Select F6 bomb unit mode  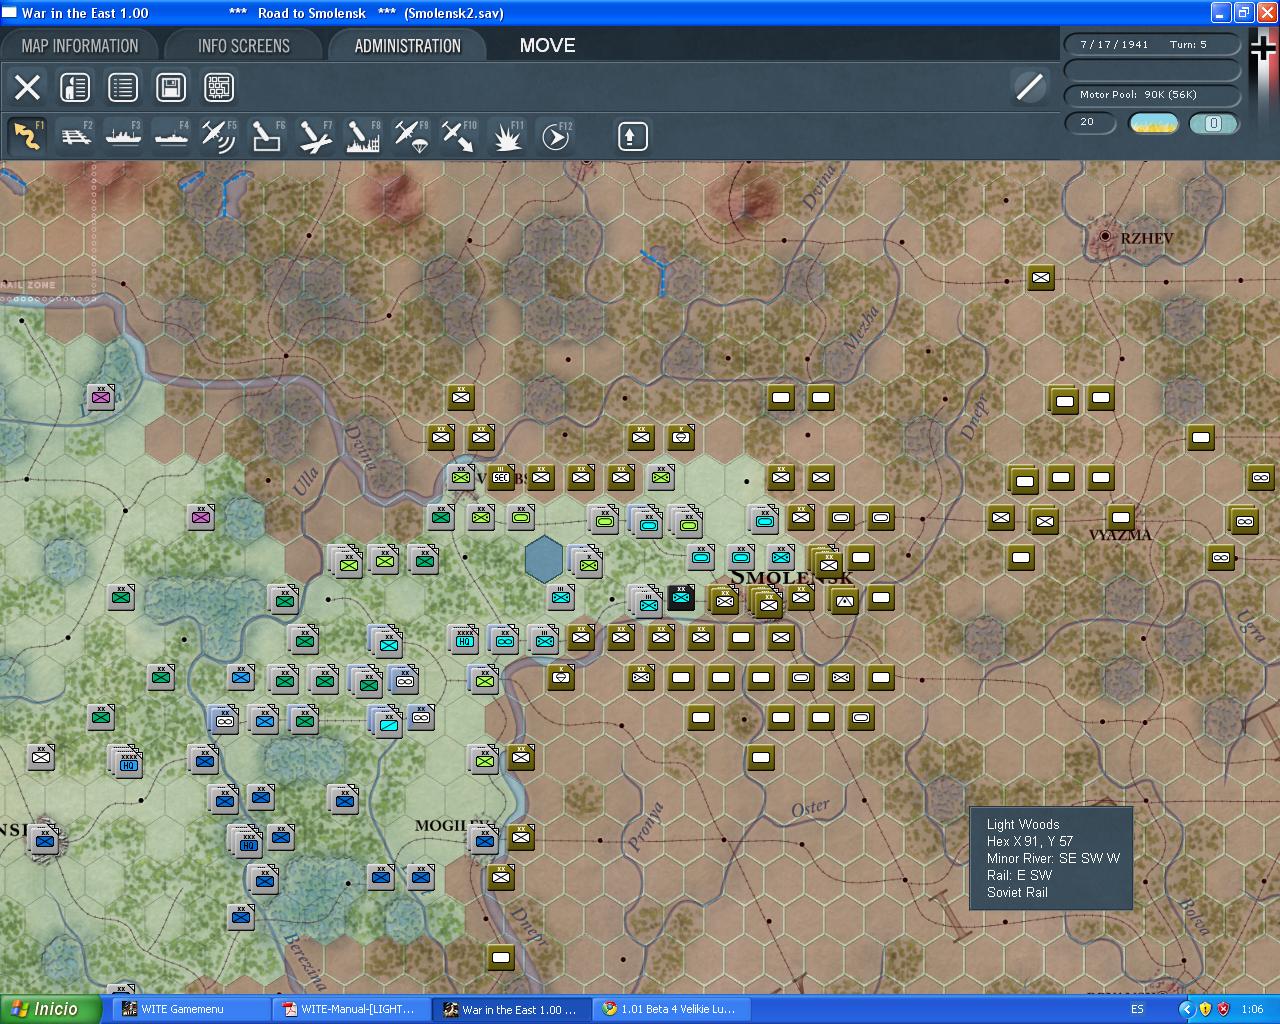[267, 136]
